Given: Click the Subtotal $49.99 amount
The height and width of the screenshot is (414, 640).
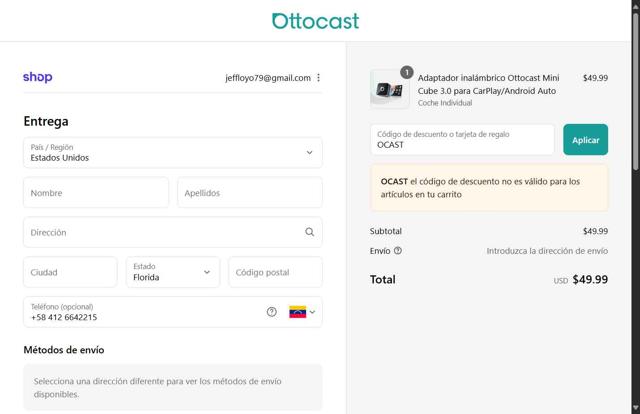Looking at the screenshot, I should pyautogui.click(x=595, y=231).
